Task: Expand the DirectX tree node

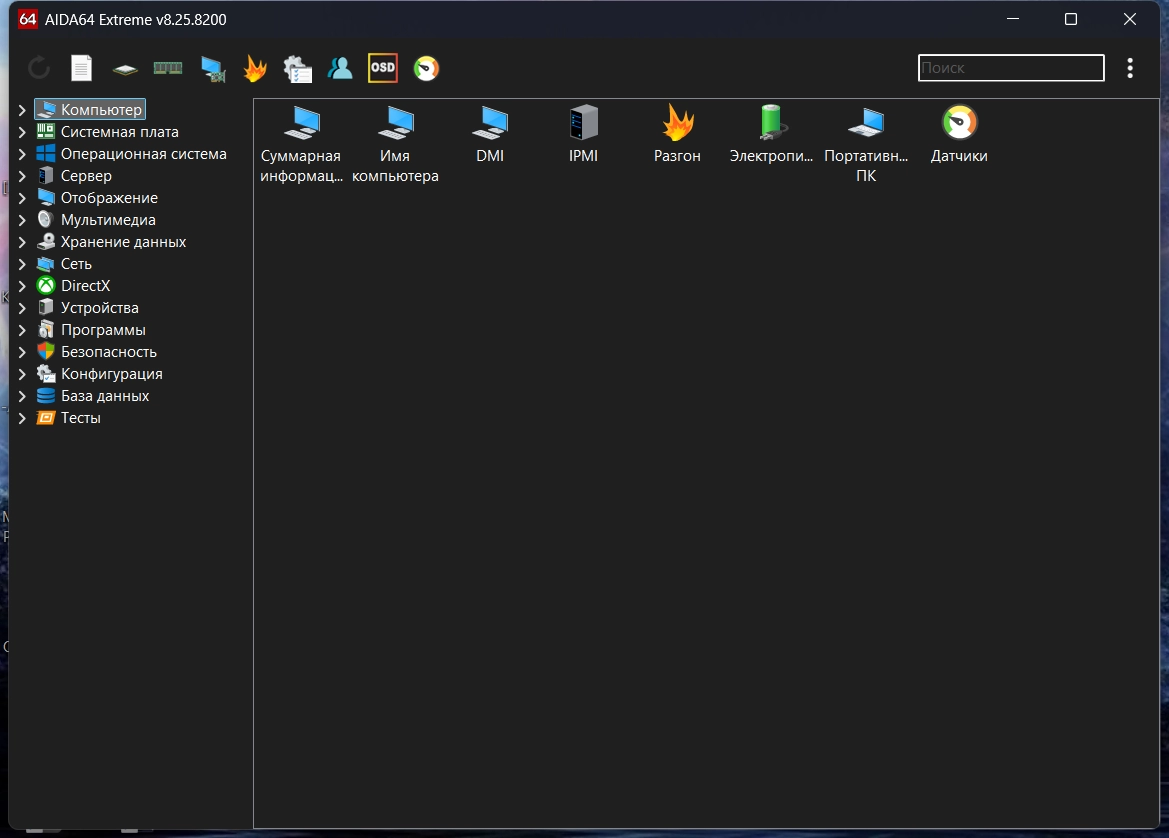Action: [22, 286]
